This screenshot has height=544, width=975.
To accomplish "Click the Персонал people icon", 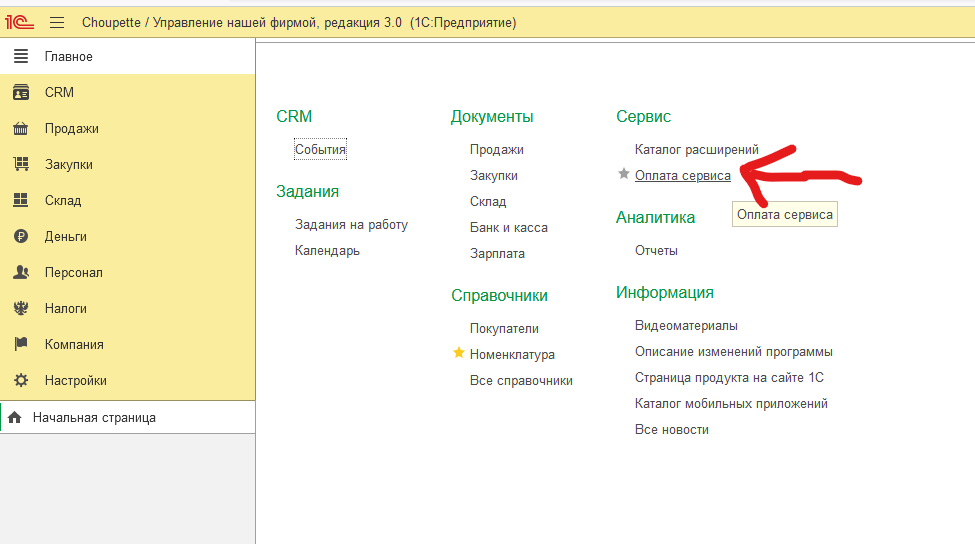I will click(x=20, y=272).
